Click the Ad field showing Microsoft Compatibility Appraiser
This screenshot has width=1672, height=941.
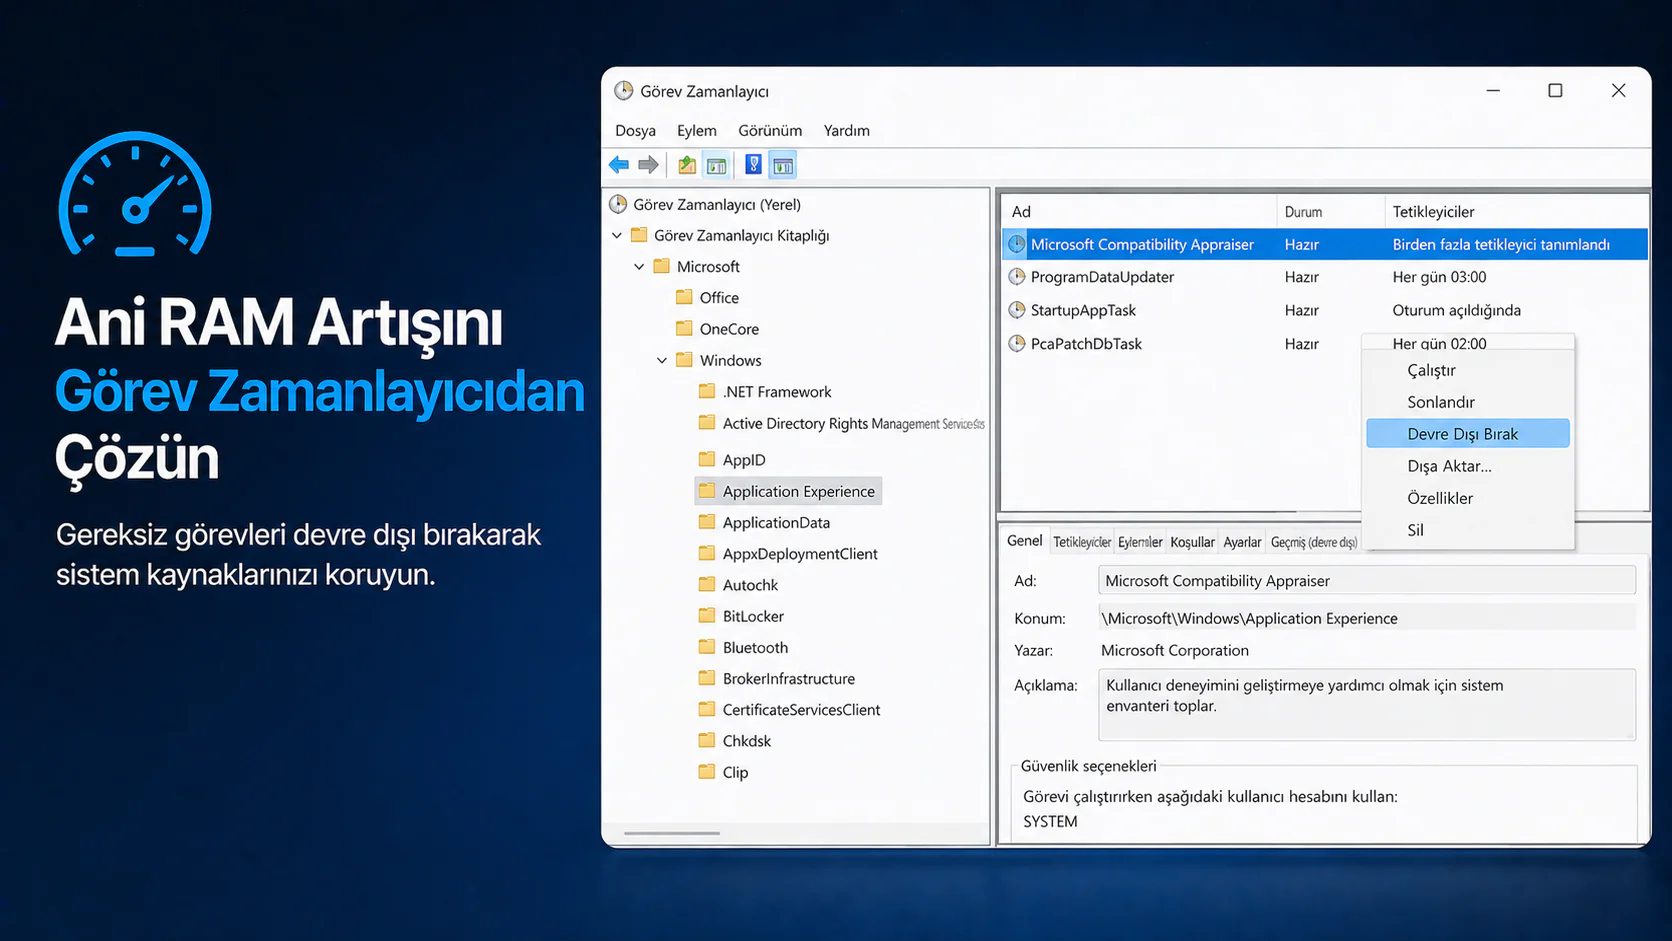(x=1366, y=580)
